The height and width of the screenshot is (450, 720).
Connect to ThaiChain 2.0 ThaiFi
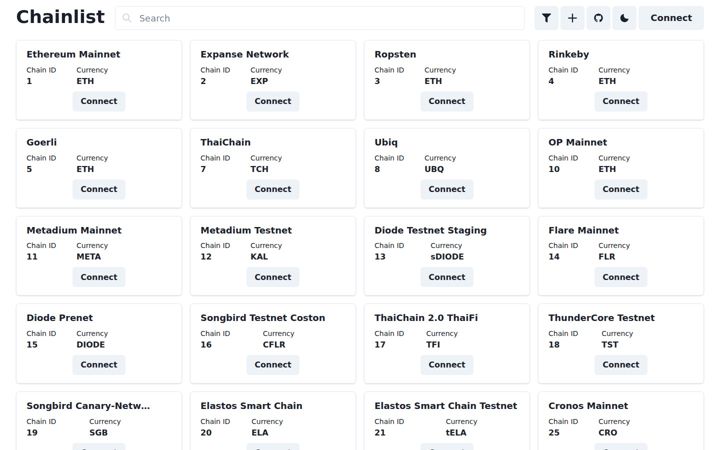pyautogui.click(x=447, y=365)
